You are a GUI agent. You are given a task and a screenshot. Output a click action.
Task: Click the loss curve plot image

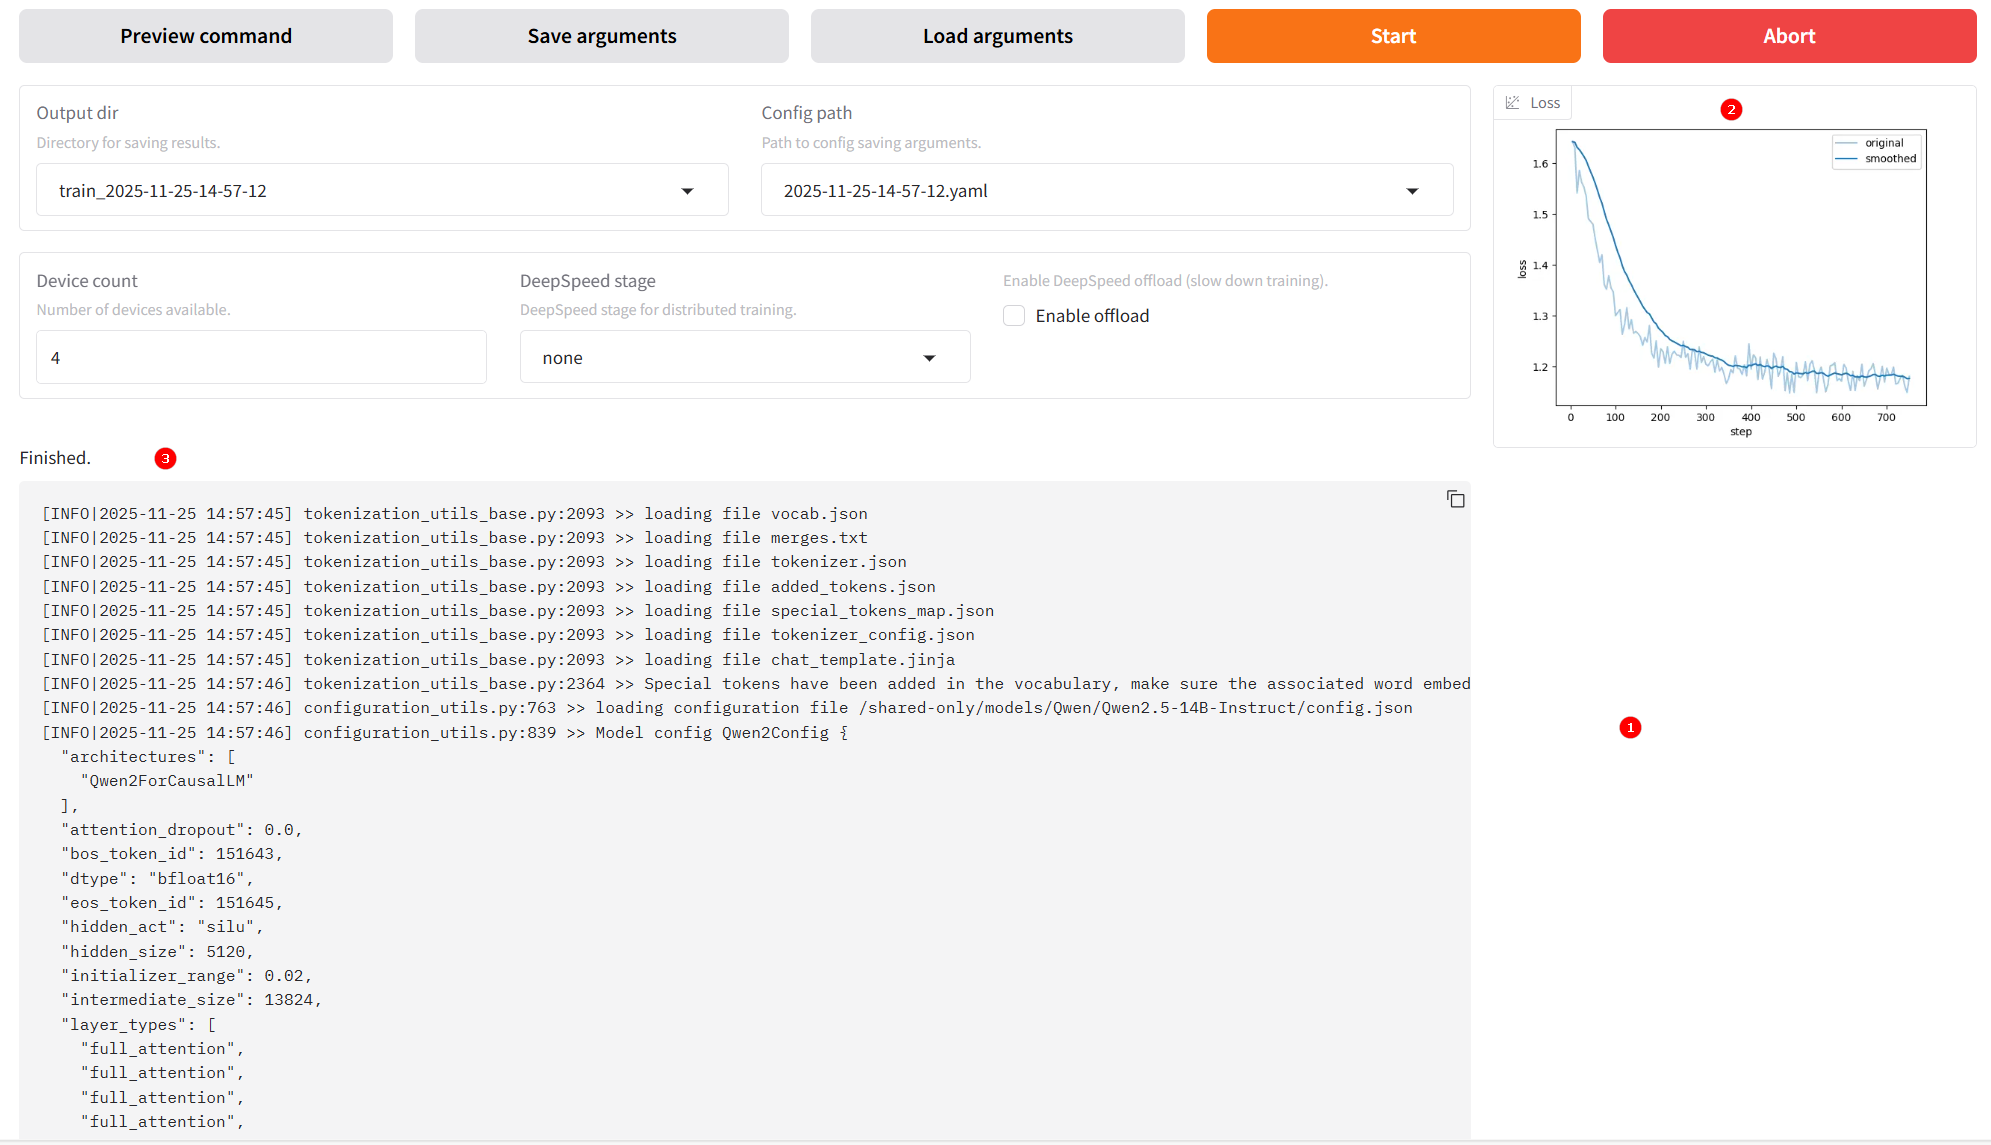click(1740, 270)
